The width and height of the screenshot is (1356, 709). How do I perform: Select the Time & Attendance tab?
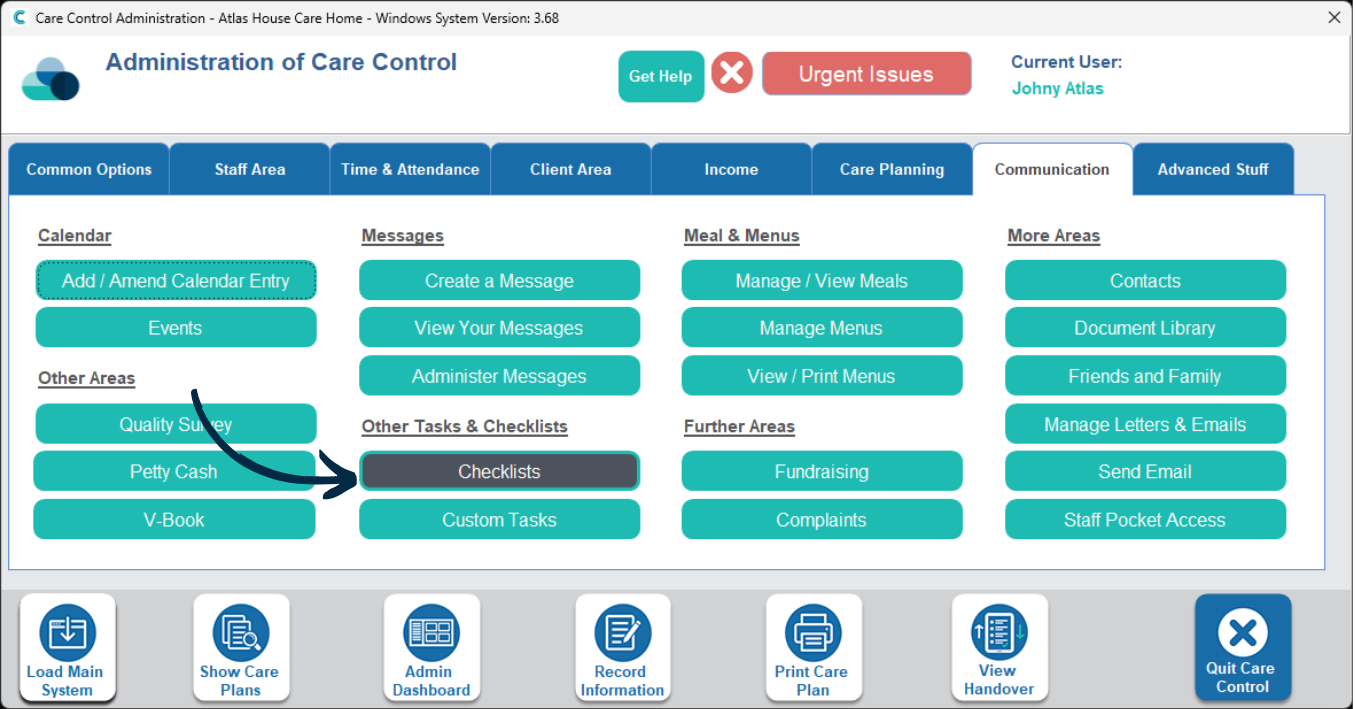[410, 169]
